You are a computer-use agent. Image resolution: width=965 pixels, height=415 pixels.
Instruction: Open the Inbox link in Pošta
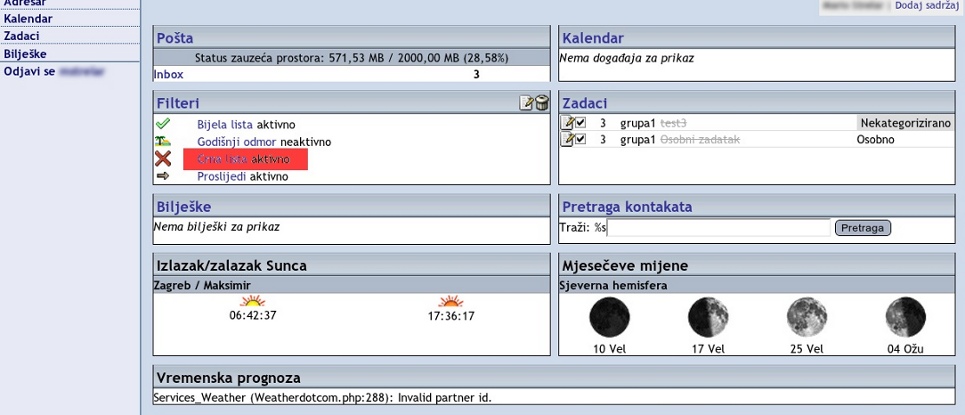pyautogui.click(x=168, y=74)
